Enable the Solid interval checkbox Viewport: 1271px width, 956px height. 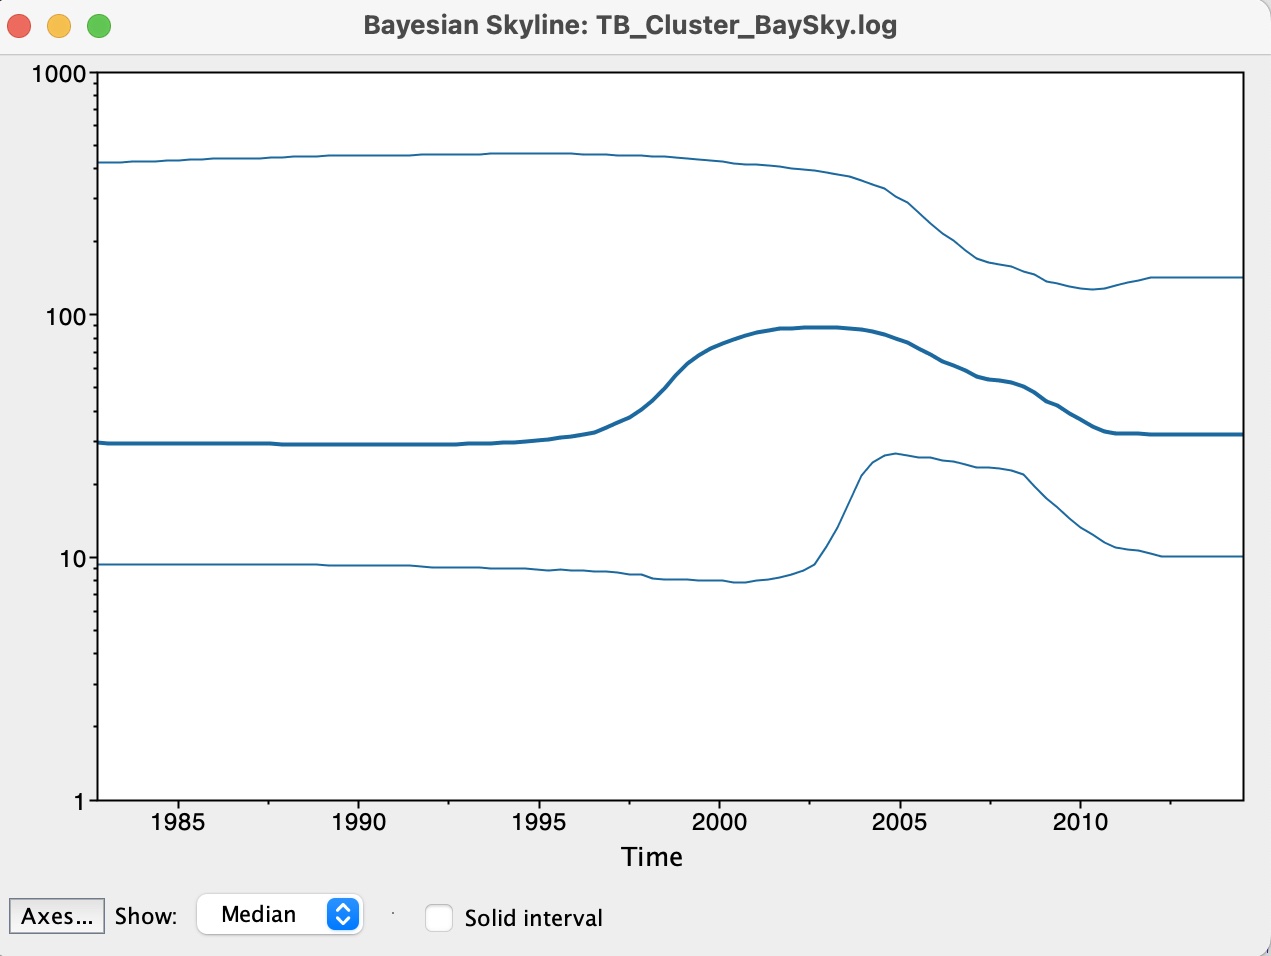tap(439, 918)
